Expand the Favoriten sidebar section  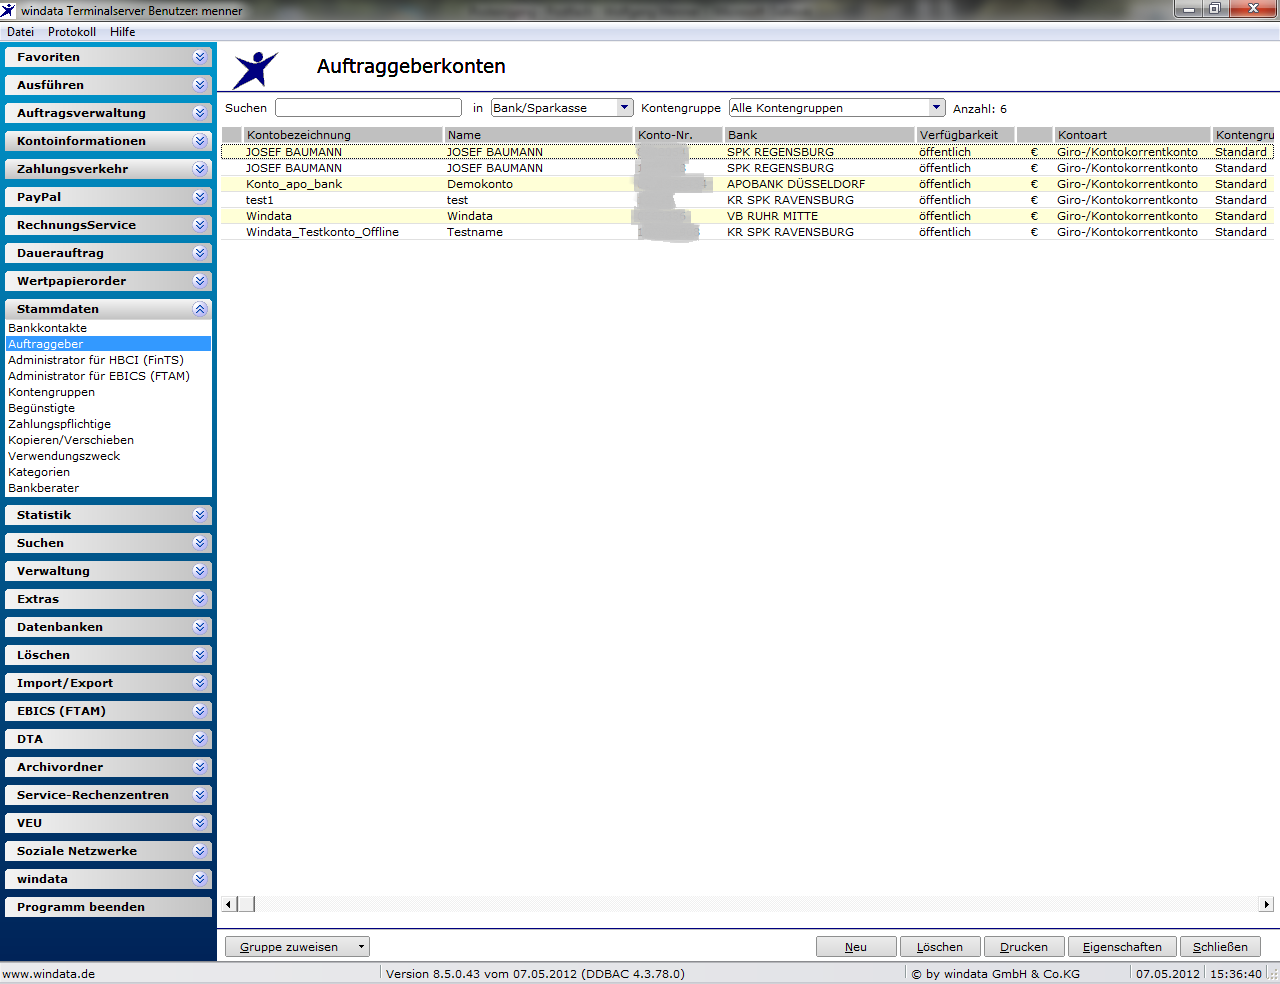pos(108,57)
